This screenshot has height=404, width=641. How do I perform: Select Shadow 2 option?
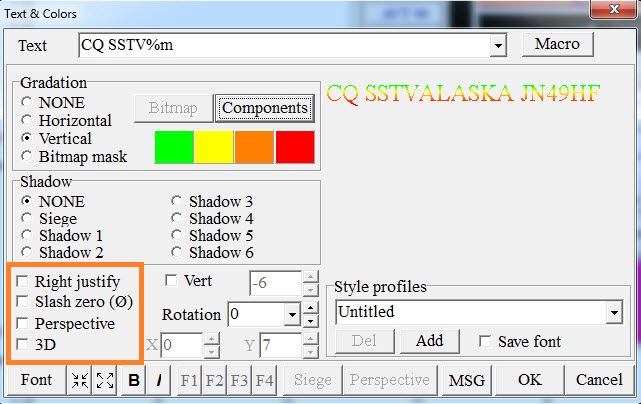pos(27,252)
